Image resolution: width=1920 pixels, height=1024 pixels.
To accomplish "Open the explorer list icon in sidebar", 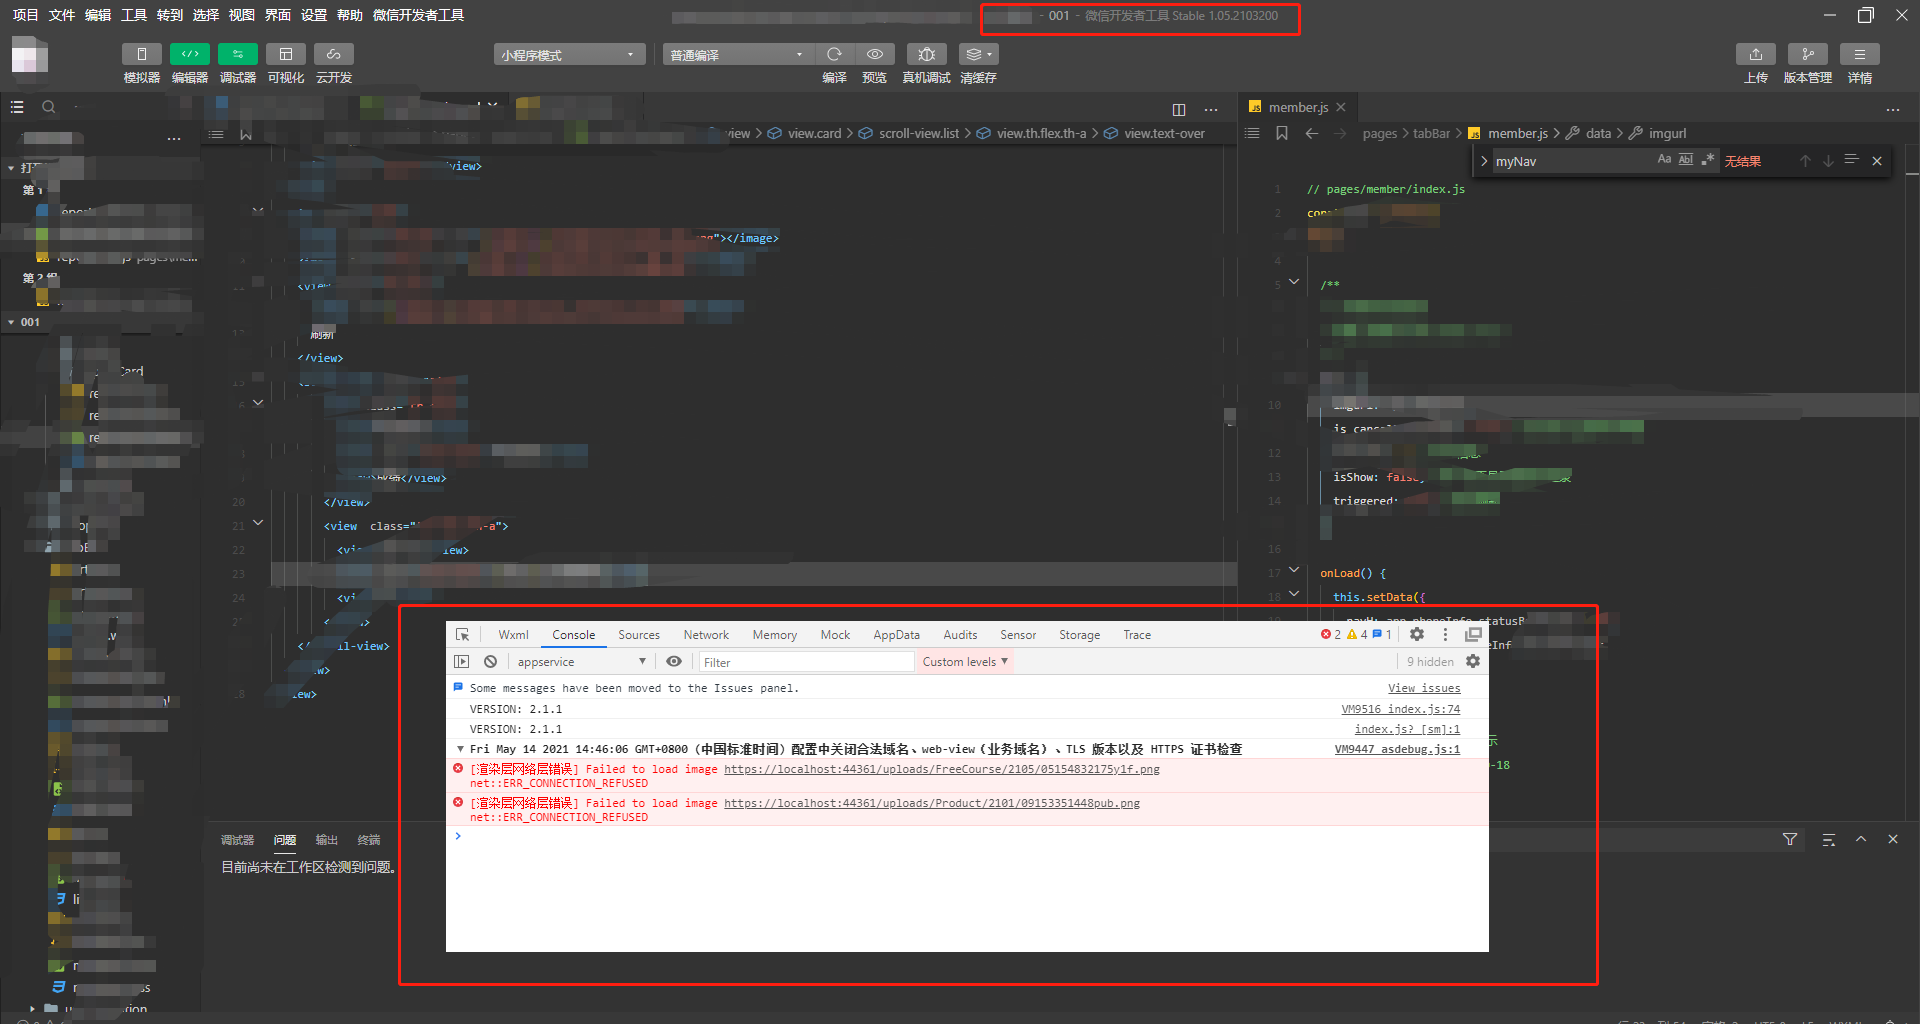I will click(17, 107).
